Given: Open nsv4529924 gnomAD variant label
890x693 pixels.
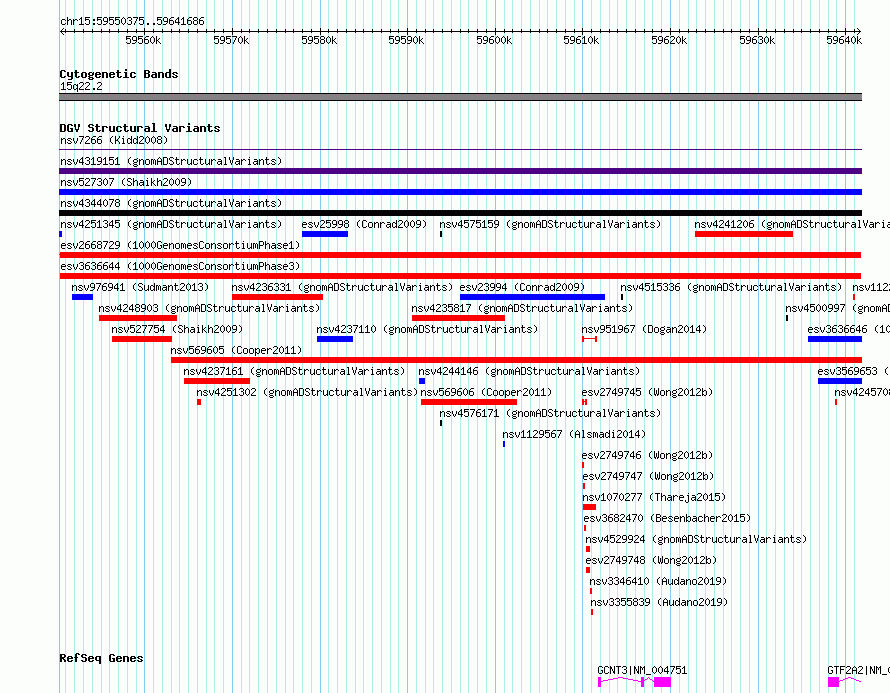Looking at the screenshot, I should tap(696, 539).
